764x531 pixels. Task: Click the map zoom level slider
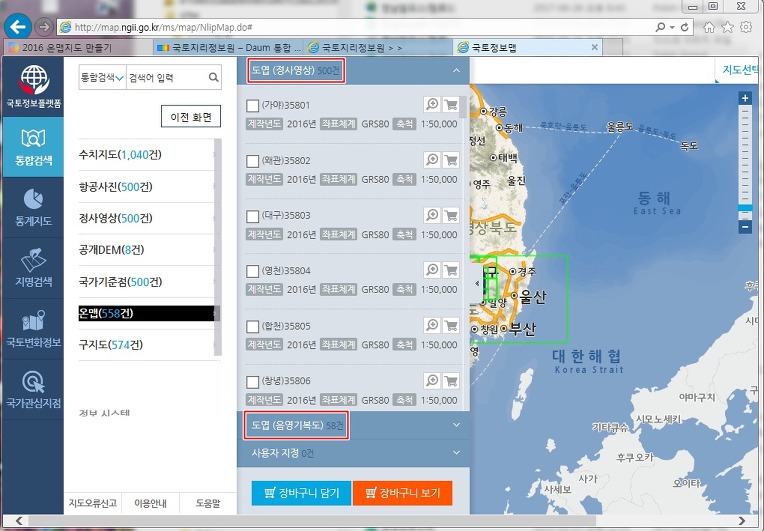tap(744, 160)
